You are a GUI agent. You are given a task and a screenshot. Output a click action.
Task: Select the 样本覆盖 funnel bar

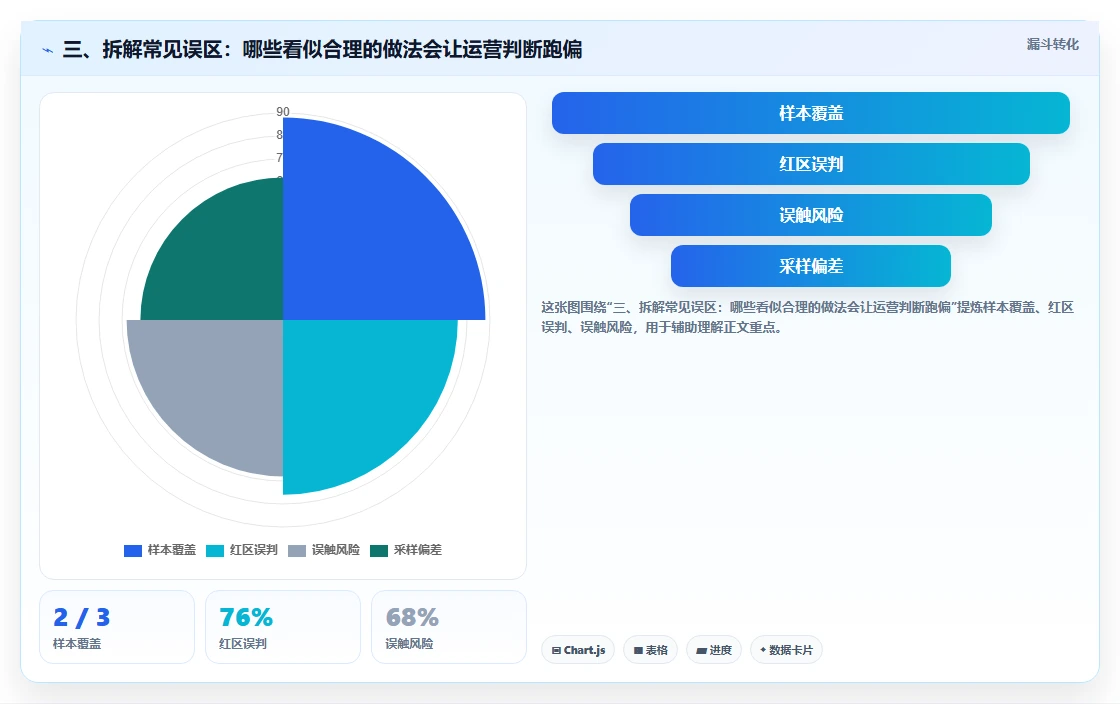click(x=811, y=113)
